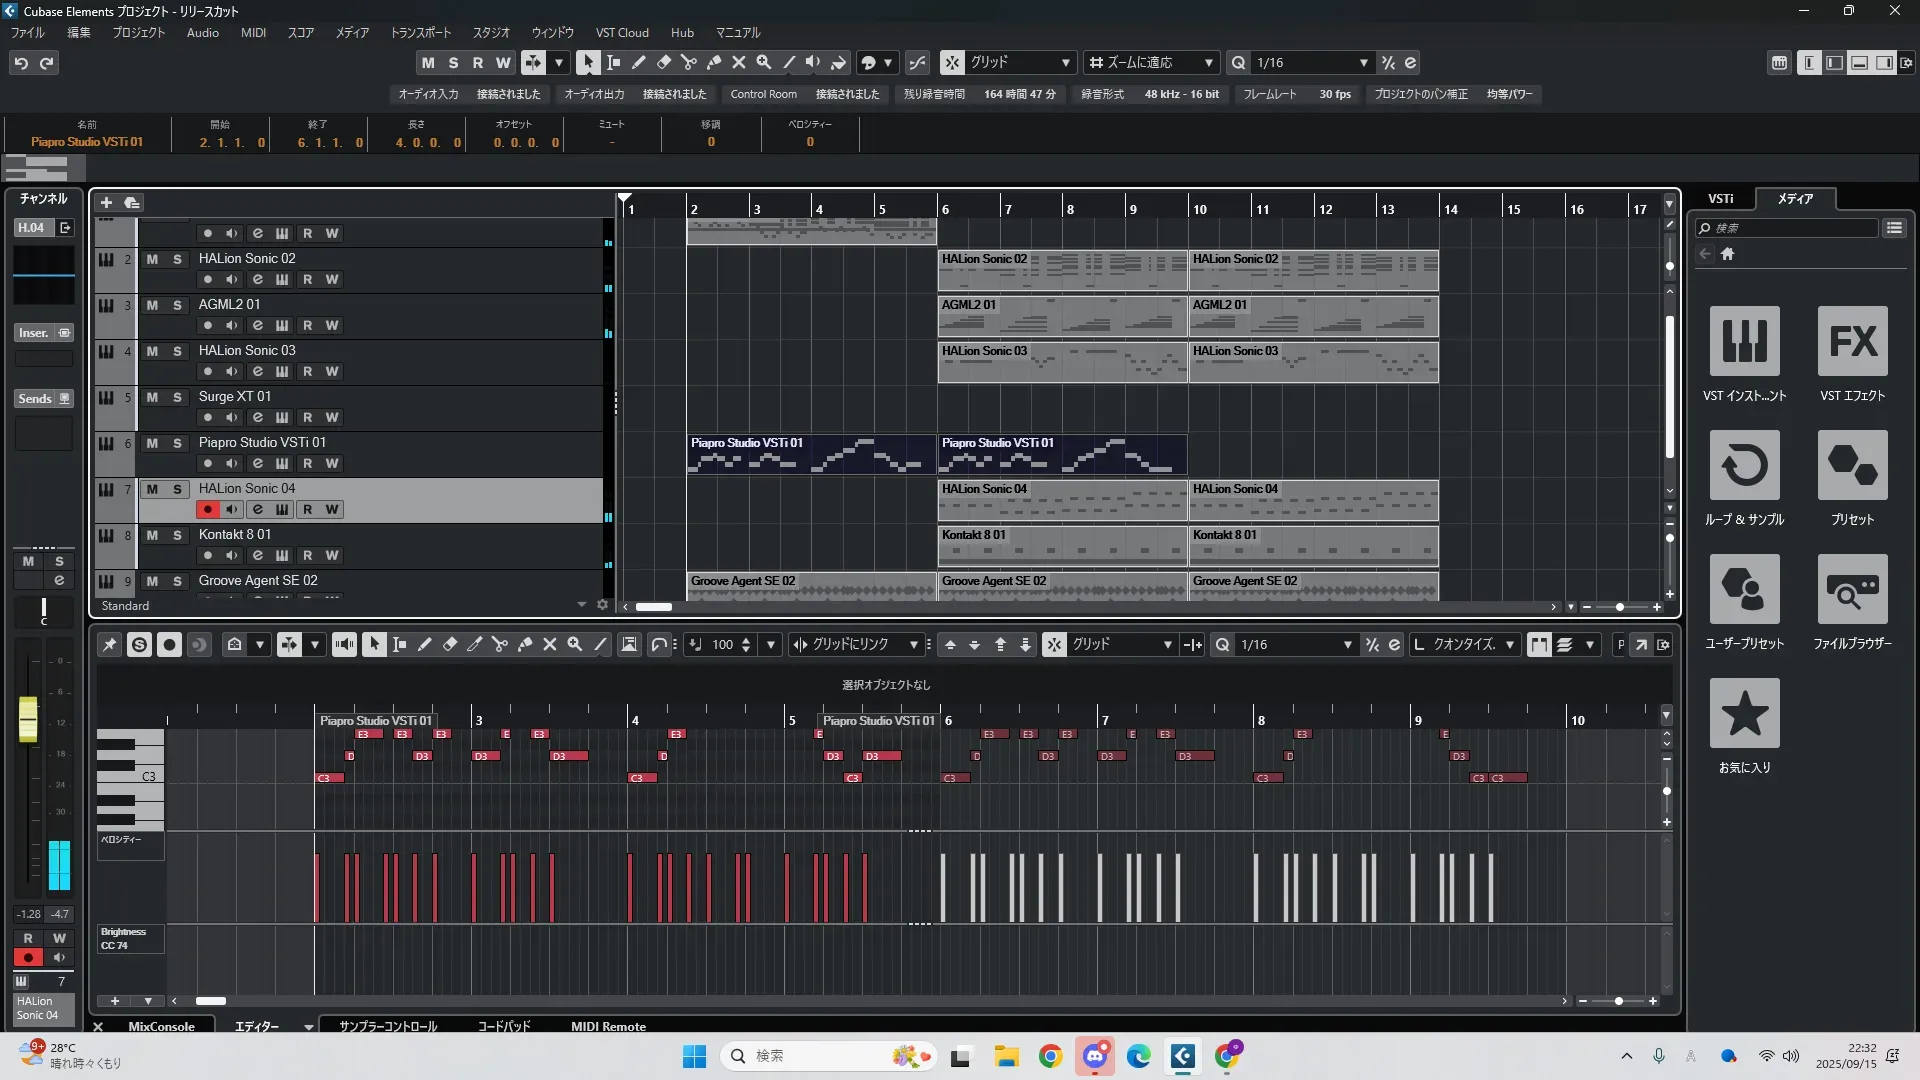Screen dimensions: 1920x1080
Task: Select the Draw pencil tool in main toolbar
Action: (639, 62)
